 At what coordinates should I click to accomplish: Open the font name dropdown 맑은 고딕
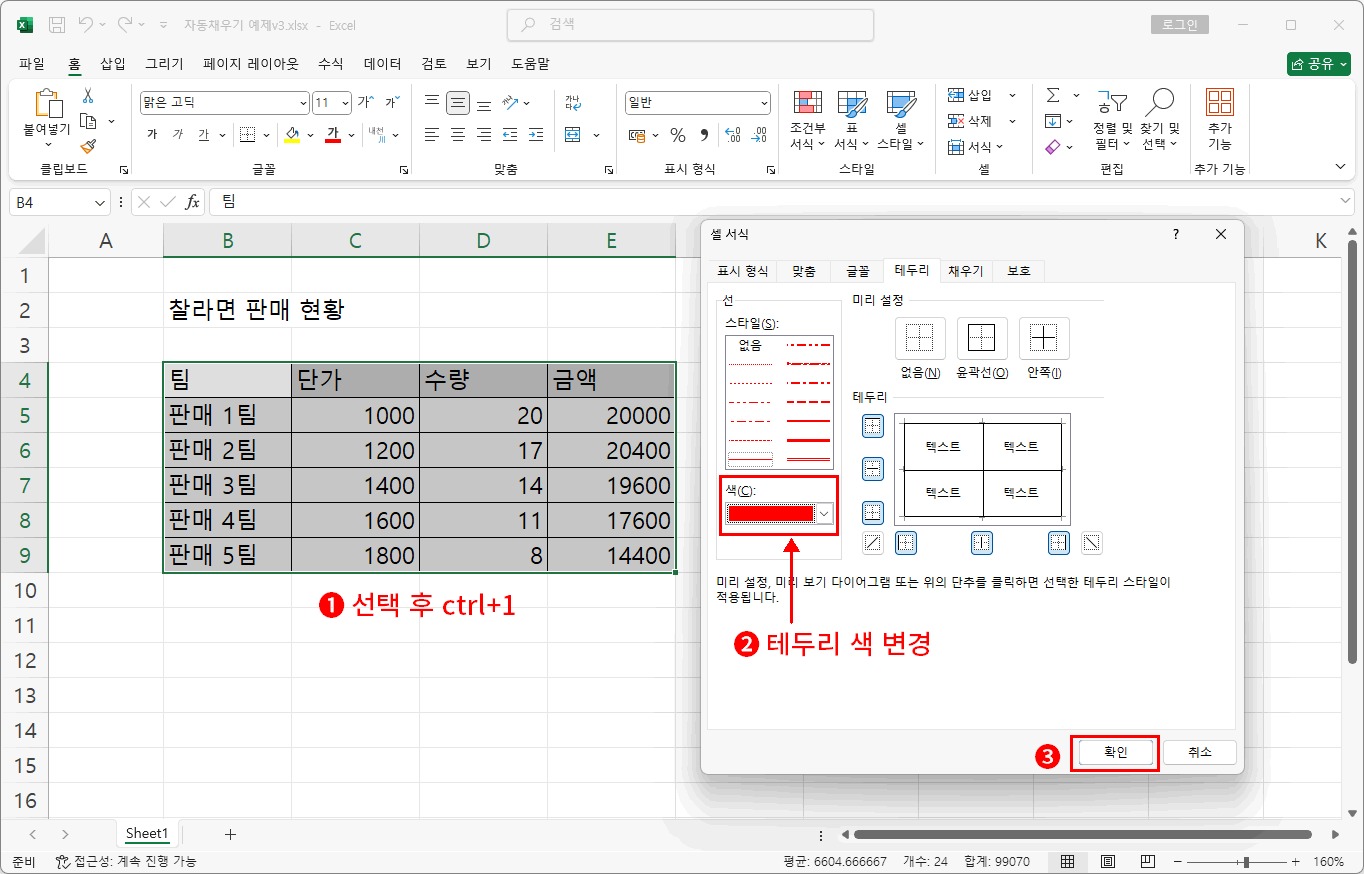point(303,103)
